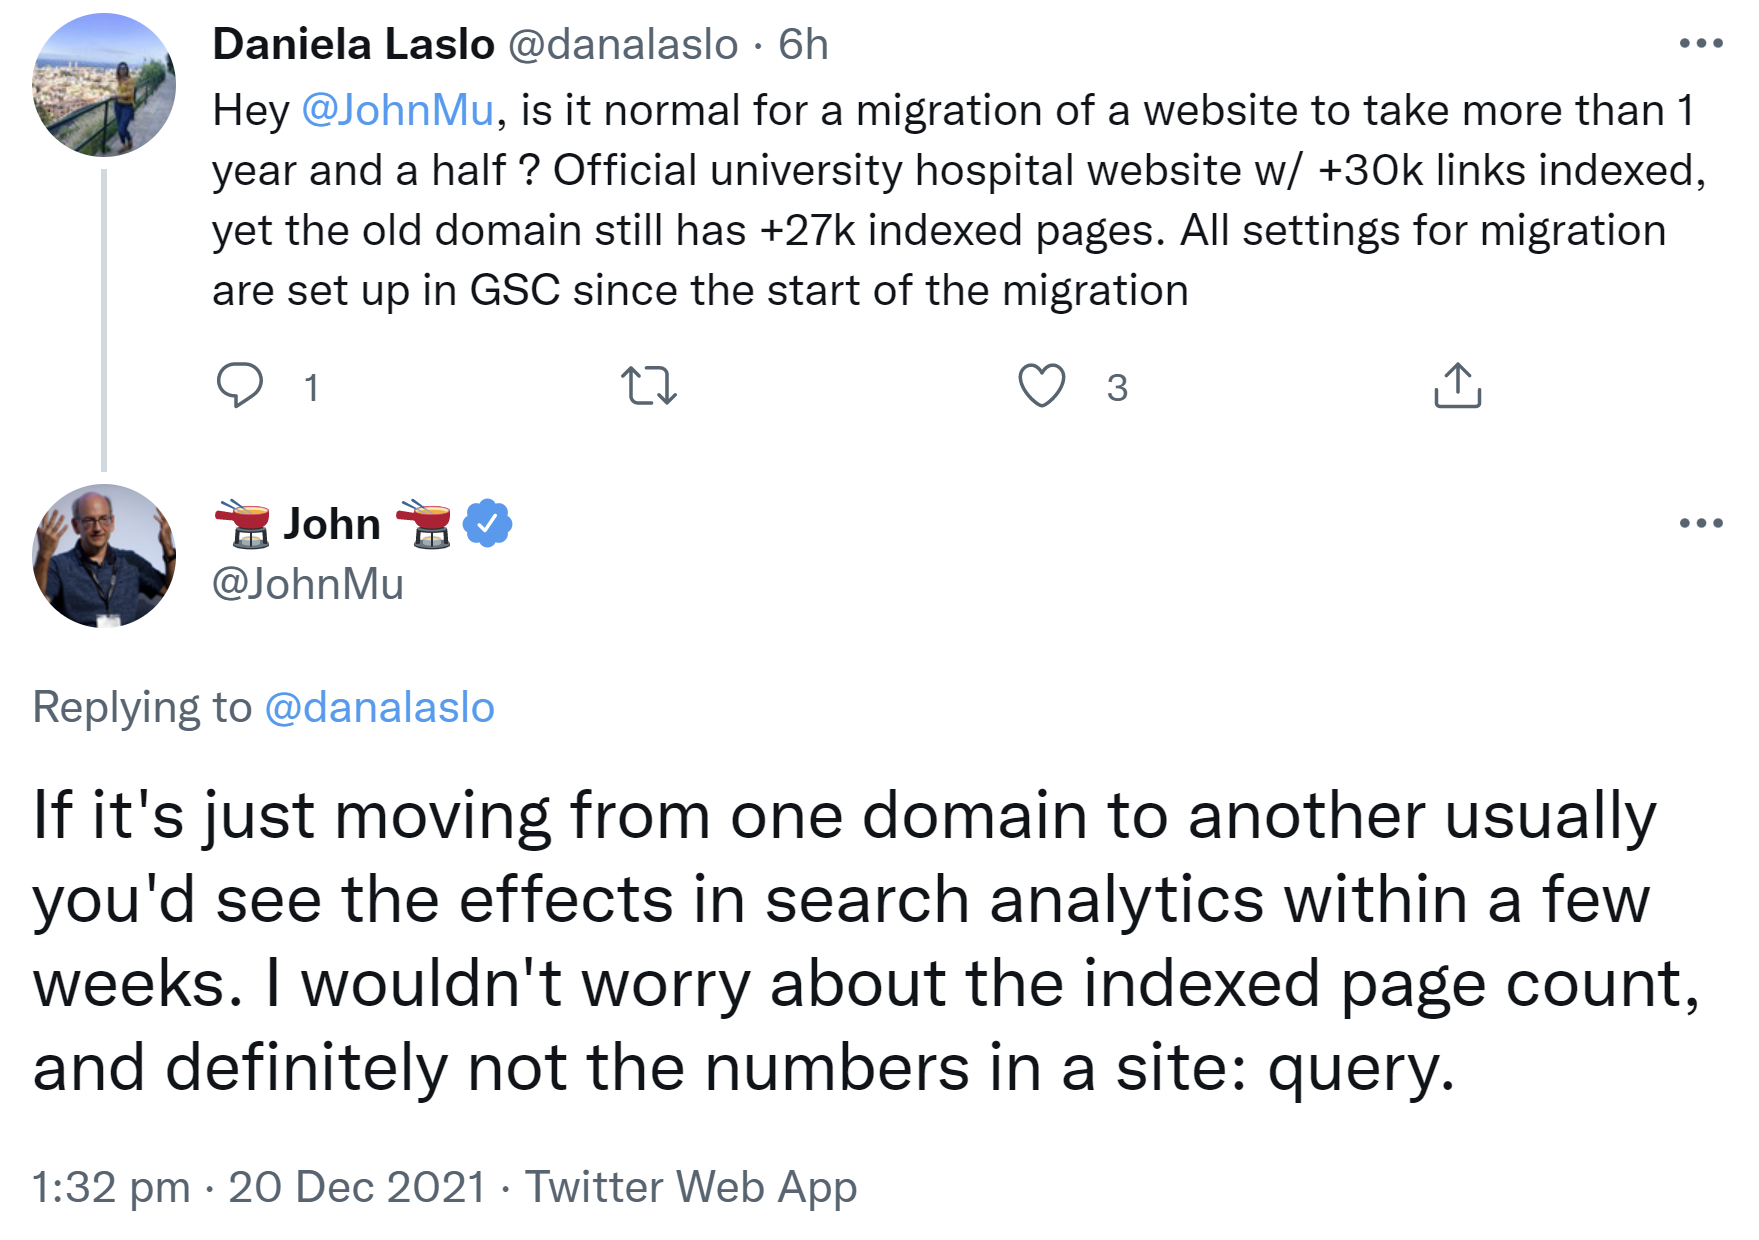Click the @JohnMu handle under John's name
1759x1240 pixels.
tap(308, 584)
